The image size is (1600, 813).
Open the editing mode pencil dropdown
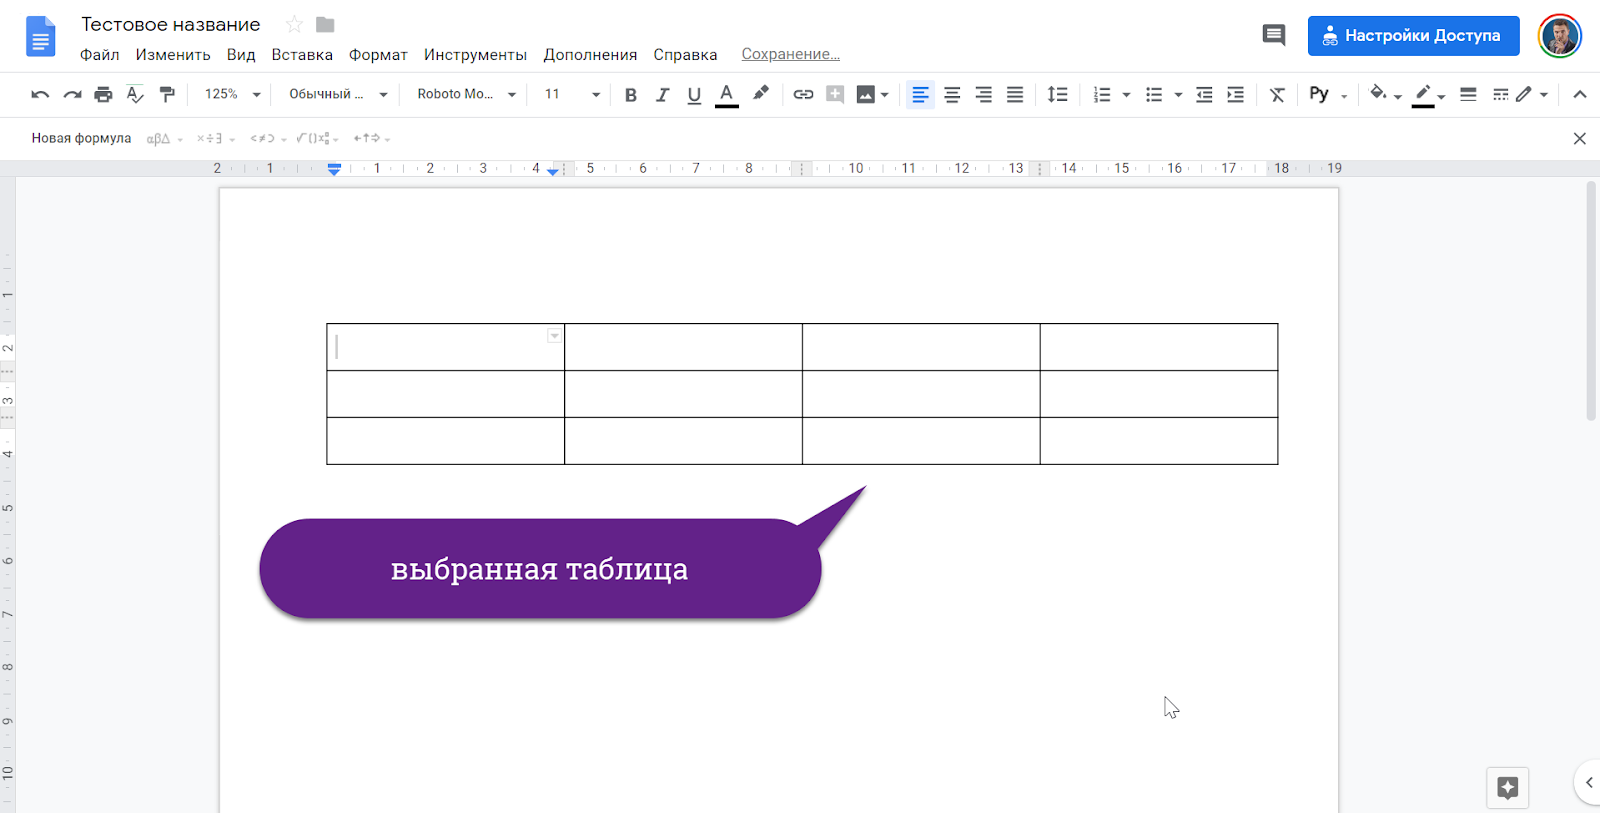click(x=1532, y=94)
